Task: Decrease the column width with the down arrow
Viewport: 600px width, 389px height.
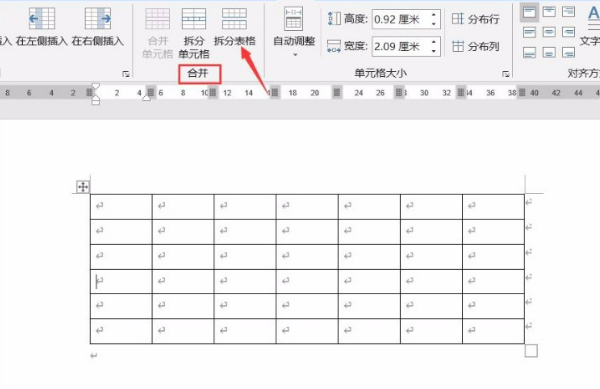Action: (x=434, y=51)
